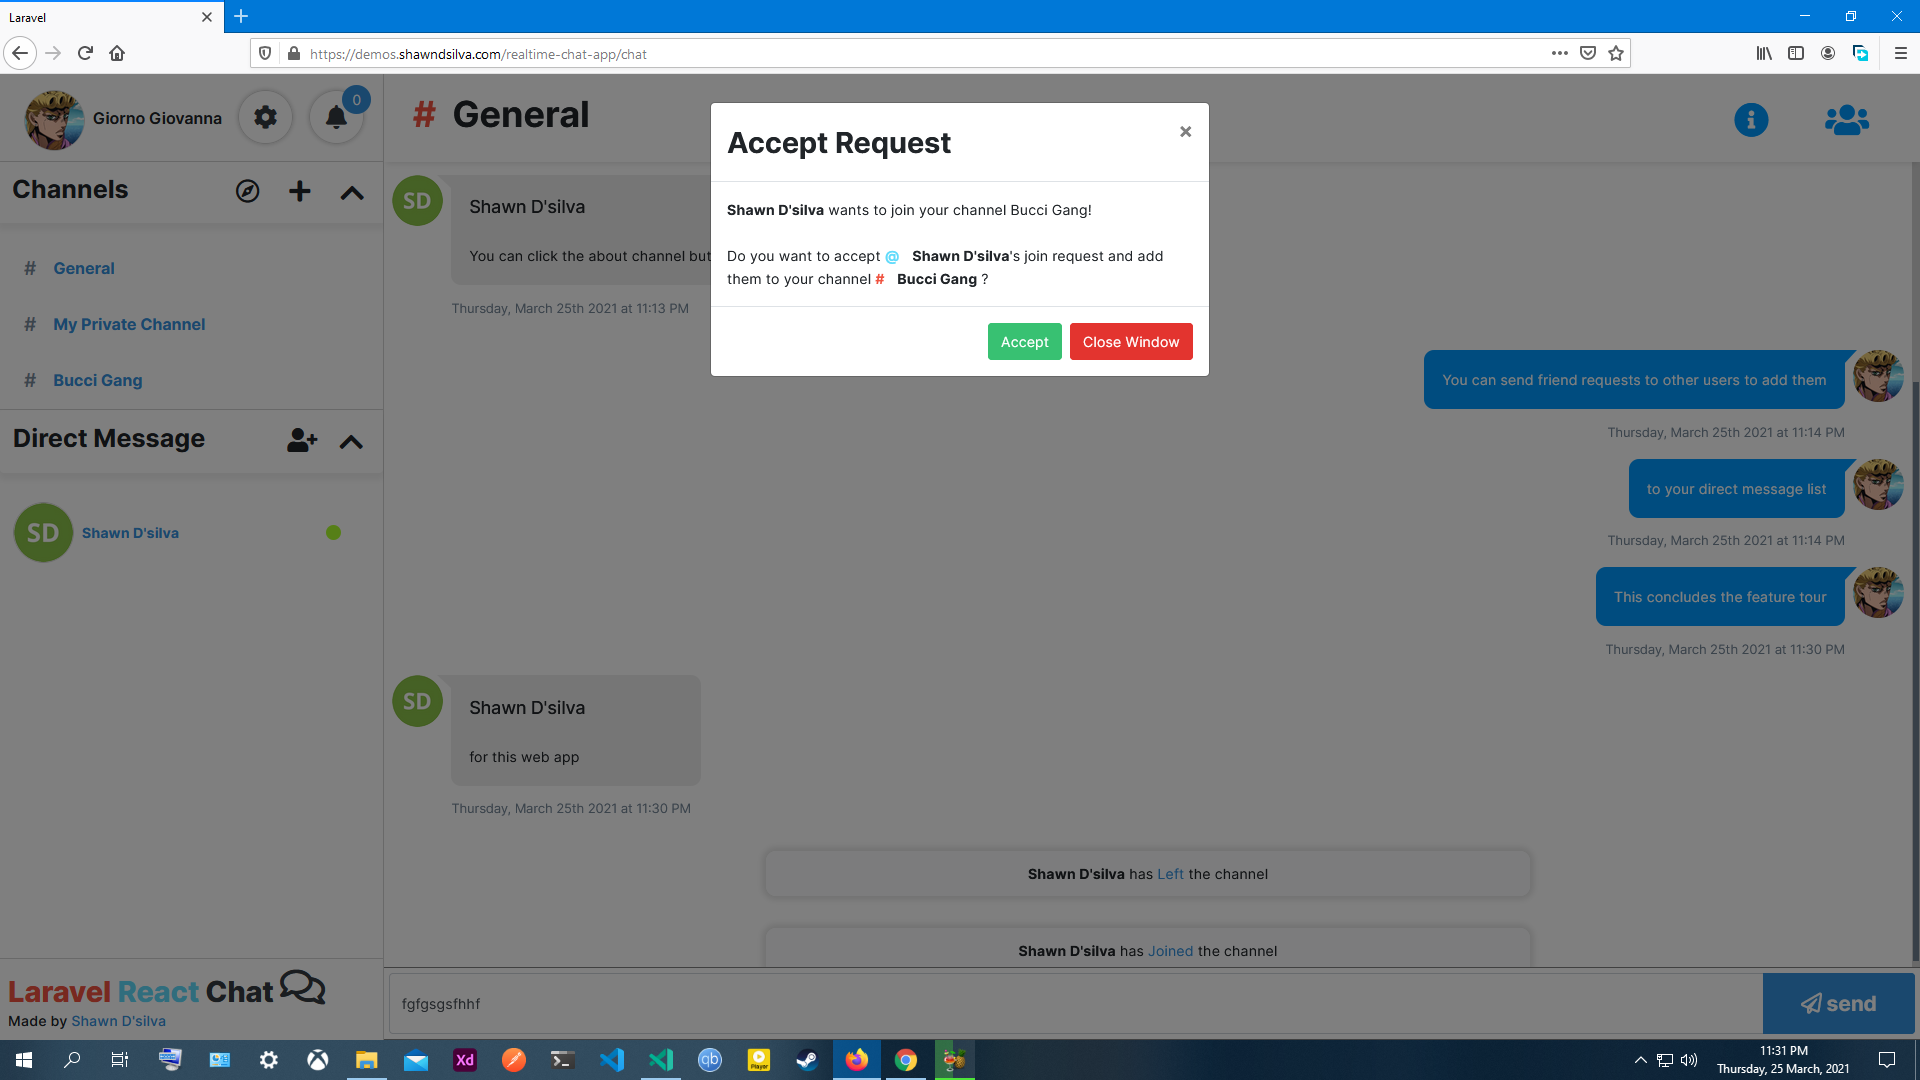Bookmark this page with star icon
Image resolution: width=1920 pixels, height=1080 pixels.
click(1616, 54)
